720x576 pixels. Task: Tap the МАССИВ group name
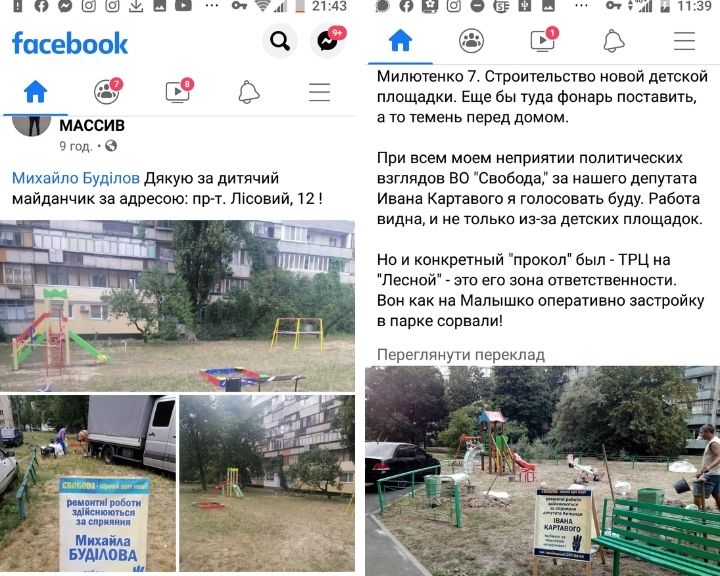coord(92,125)
